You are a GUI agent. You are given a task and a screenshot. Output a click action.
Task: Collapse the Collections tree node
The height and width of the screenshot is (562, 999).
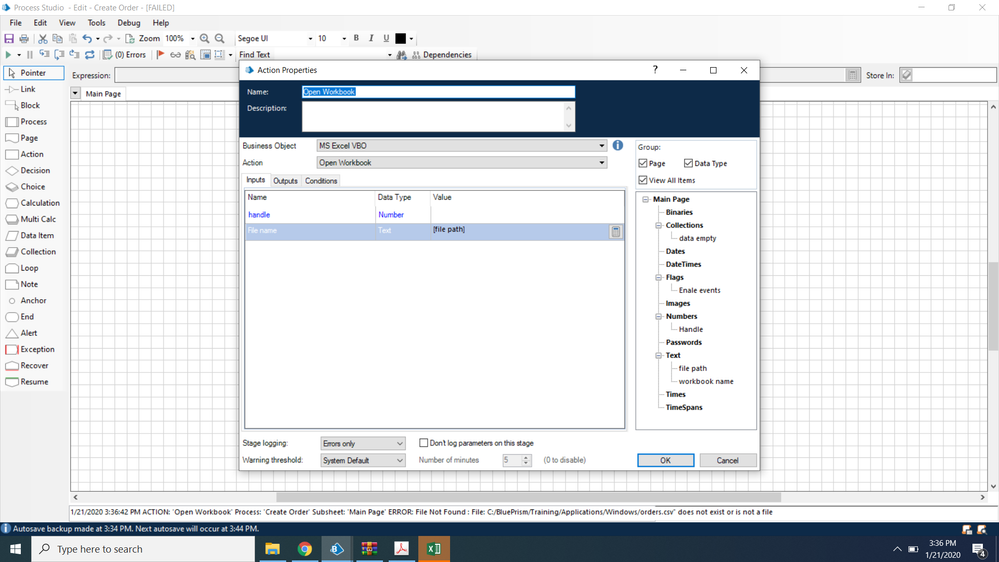(659, 225)
